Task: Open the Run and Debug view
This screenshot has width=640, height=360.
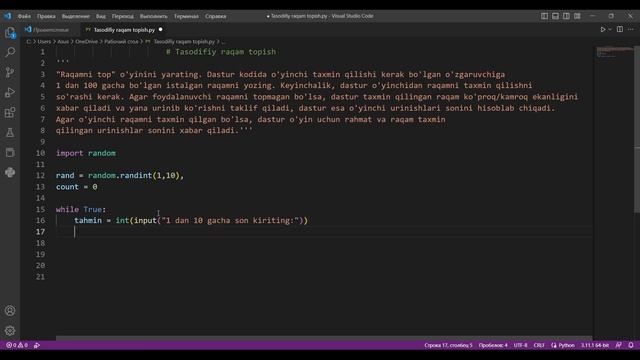Action: 10,92
